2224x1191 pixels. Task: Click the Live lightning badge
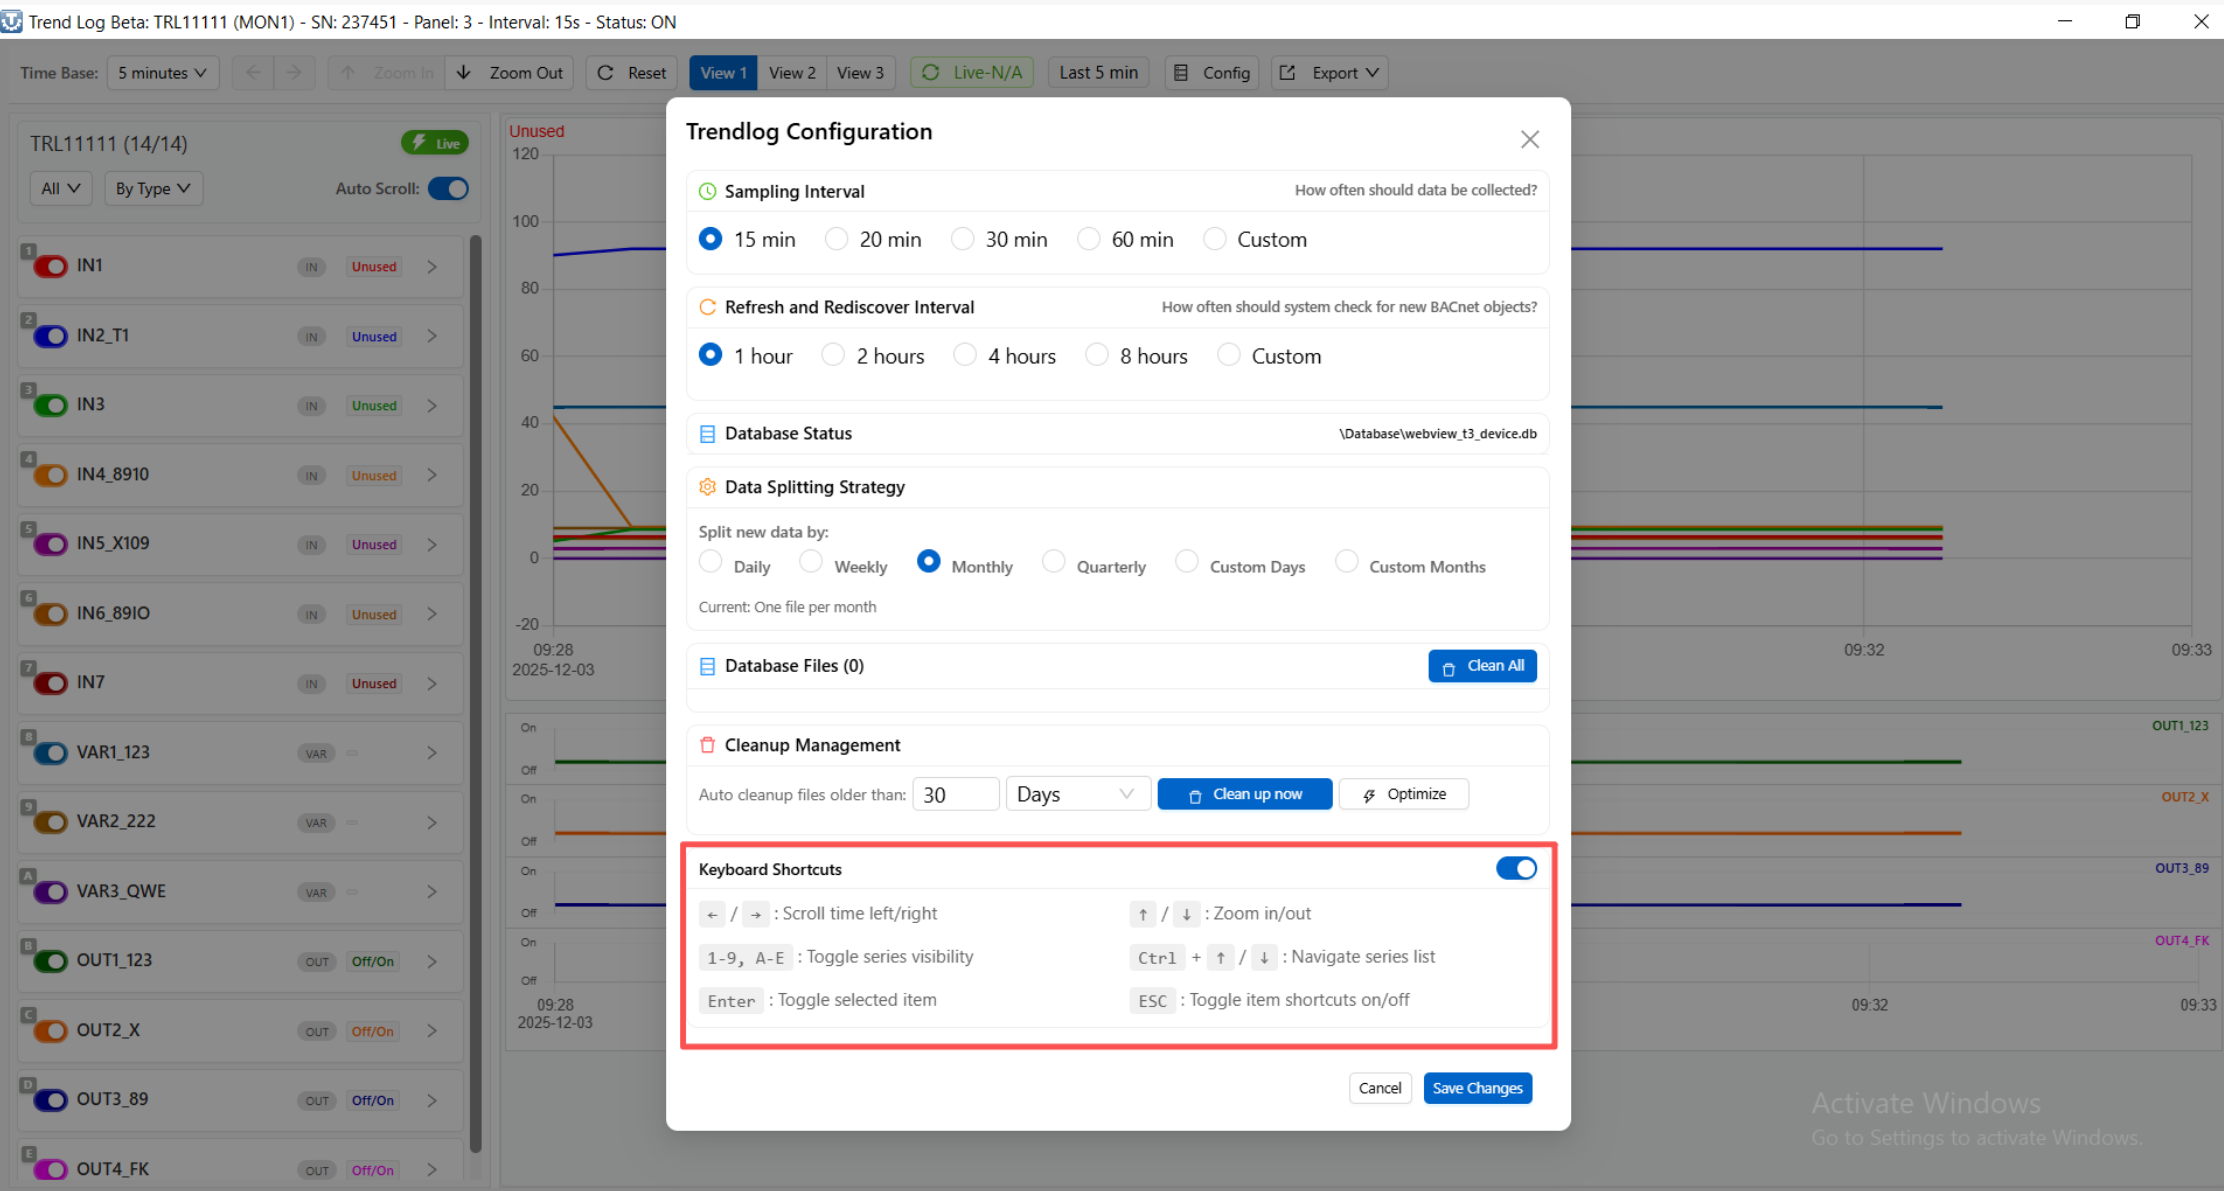[435, 143]
